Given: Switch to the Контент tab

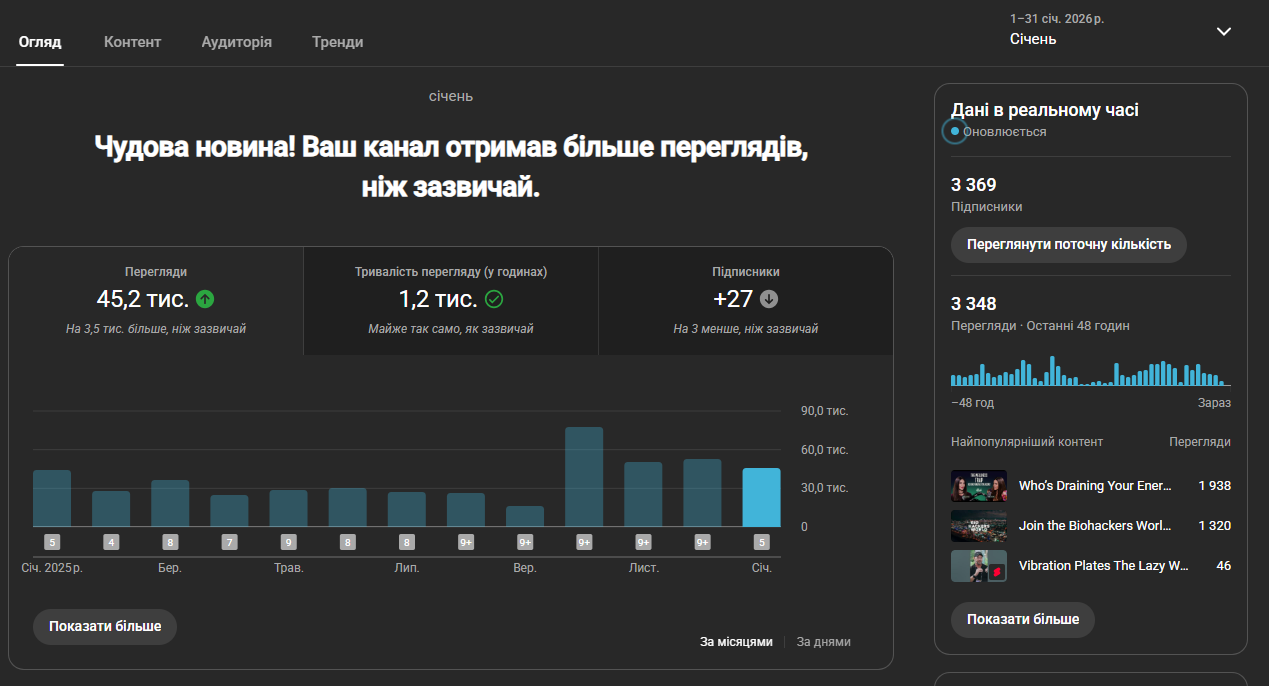Looking at the screenshot, I should tap(132, 42).
